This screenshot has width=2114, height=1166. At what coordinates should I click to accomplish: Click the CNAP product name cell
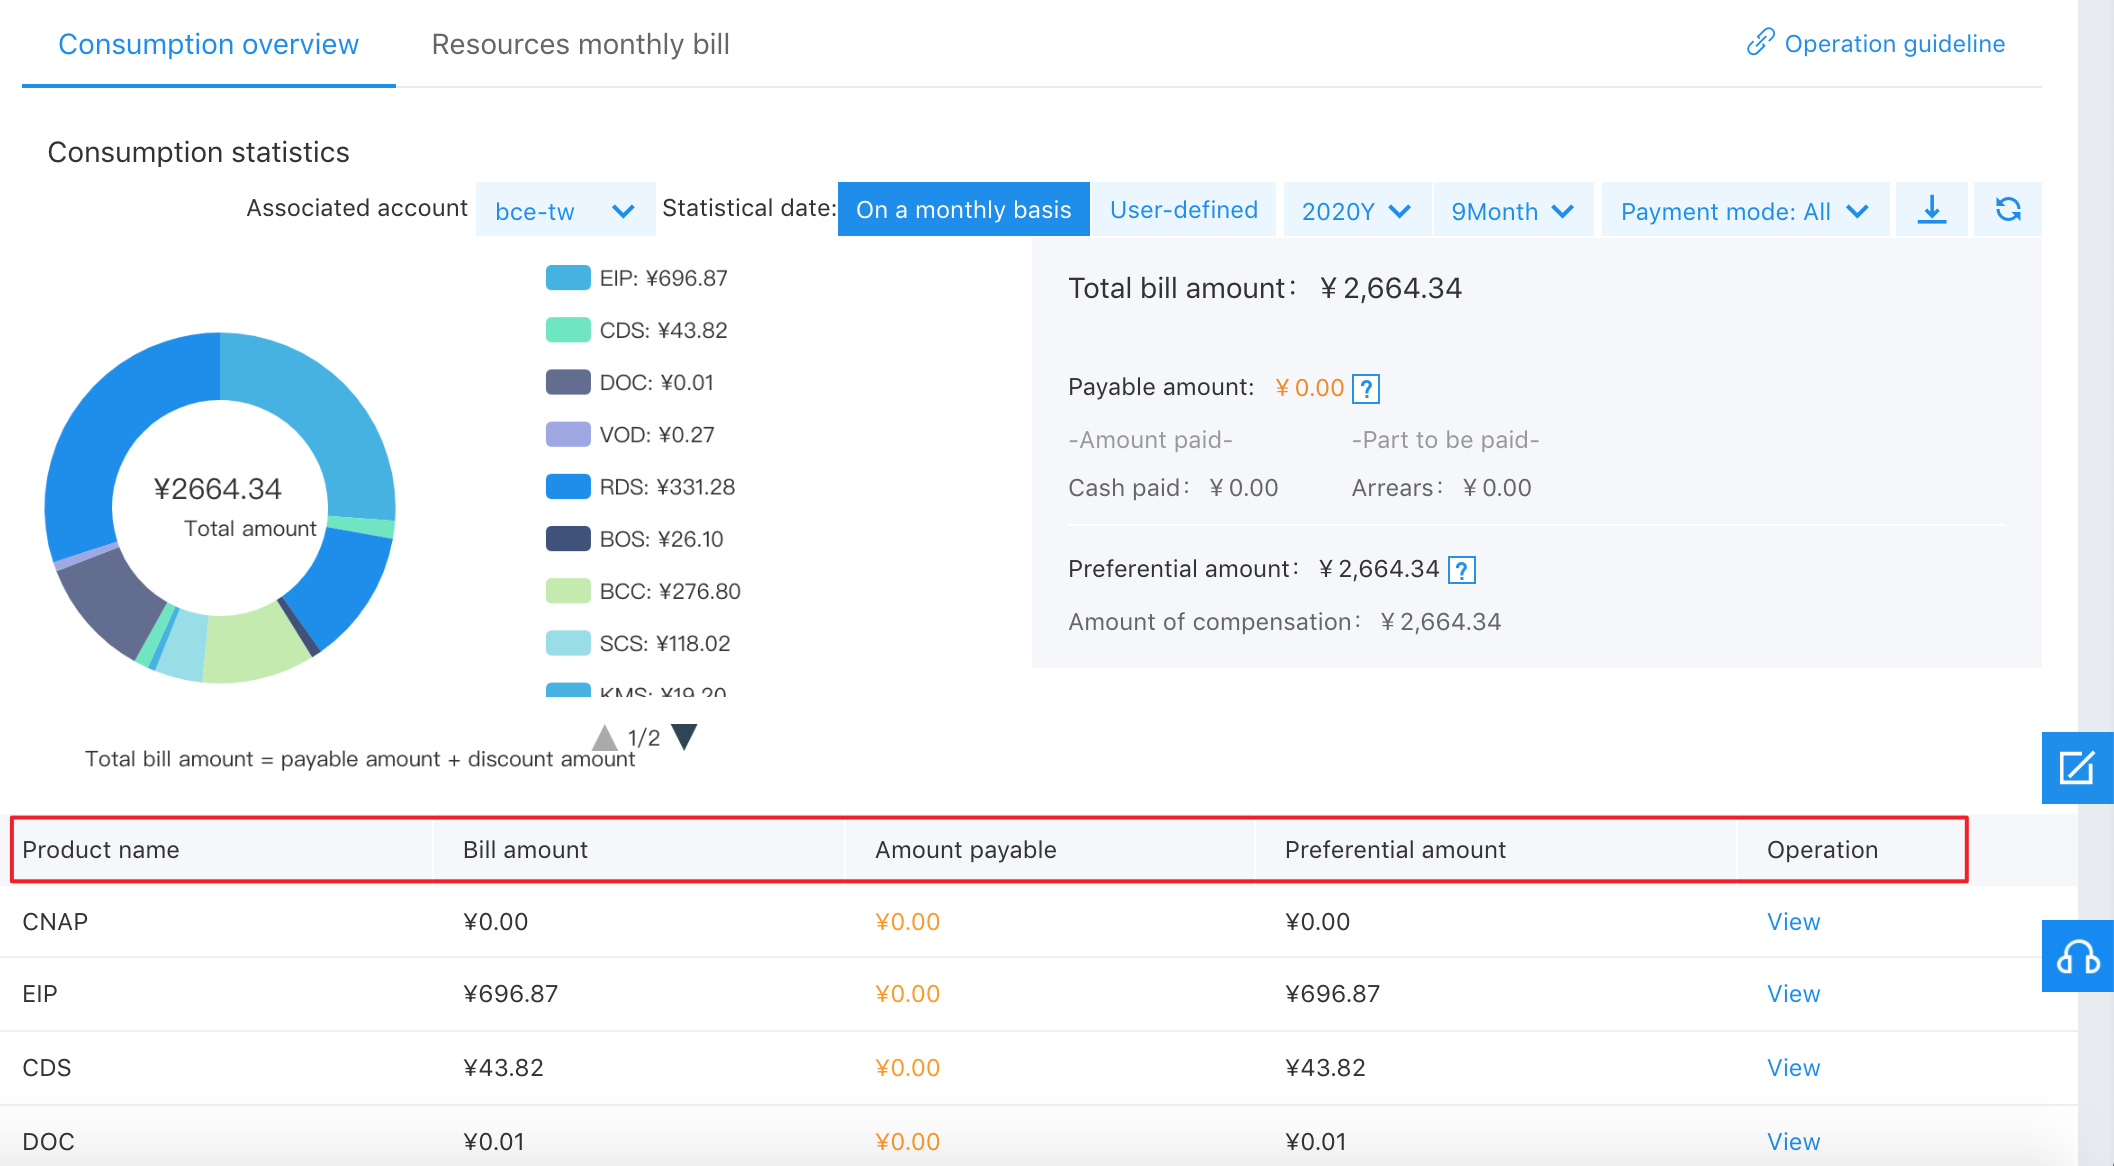(x=55, y=922)
